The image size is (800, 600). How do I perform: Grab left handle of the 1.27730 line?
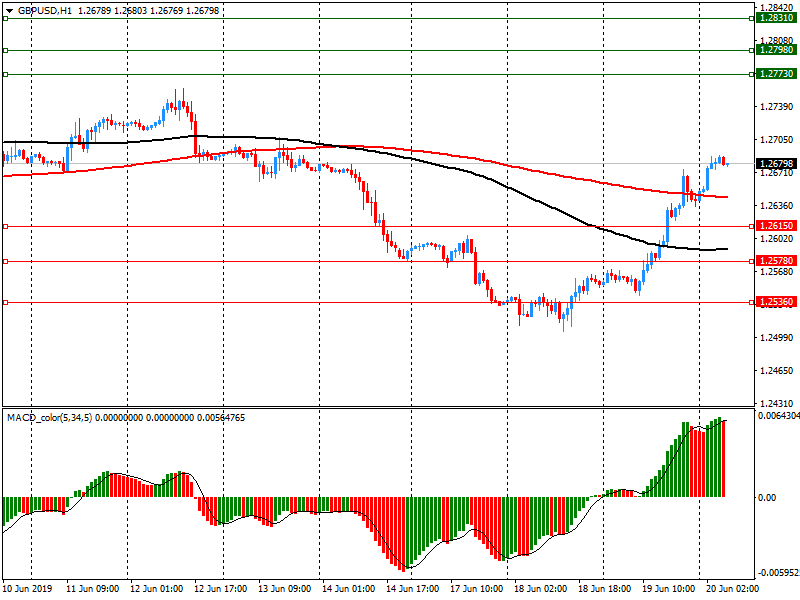click(6, 74)
